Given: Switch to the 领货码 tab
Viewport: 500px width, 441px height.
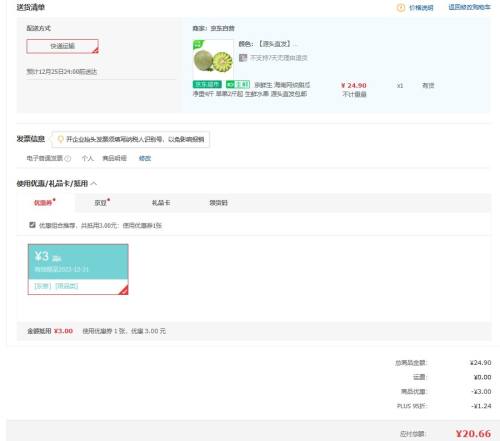Looking at the screenshot, I should click(x=218, y=203).
